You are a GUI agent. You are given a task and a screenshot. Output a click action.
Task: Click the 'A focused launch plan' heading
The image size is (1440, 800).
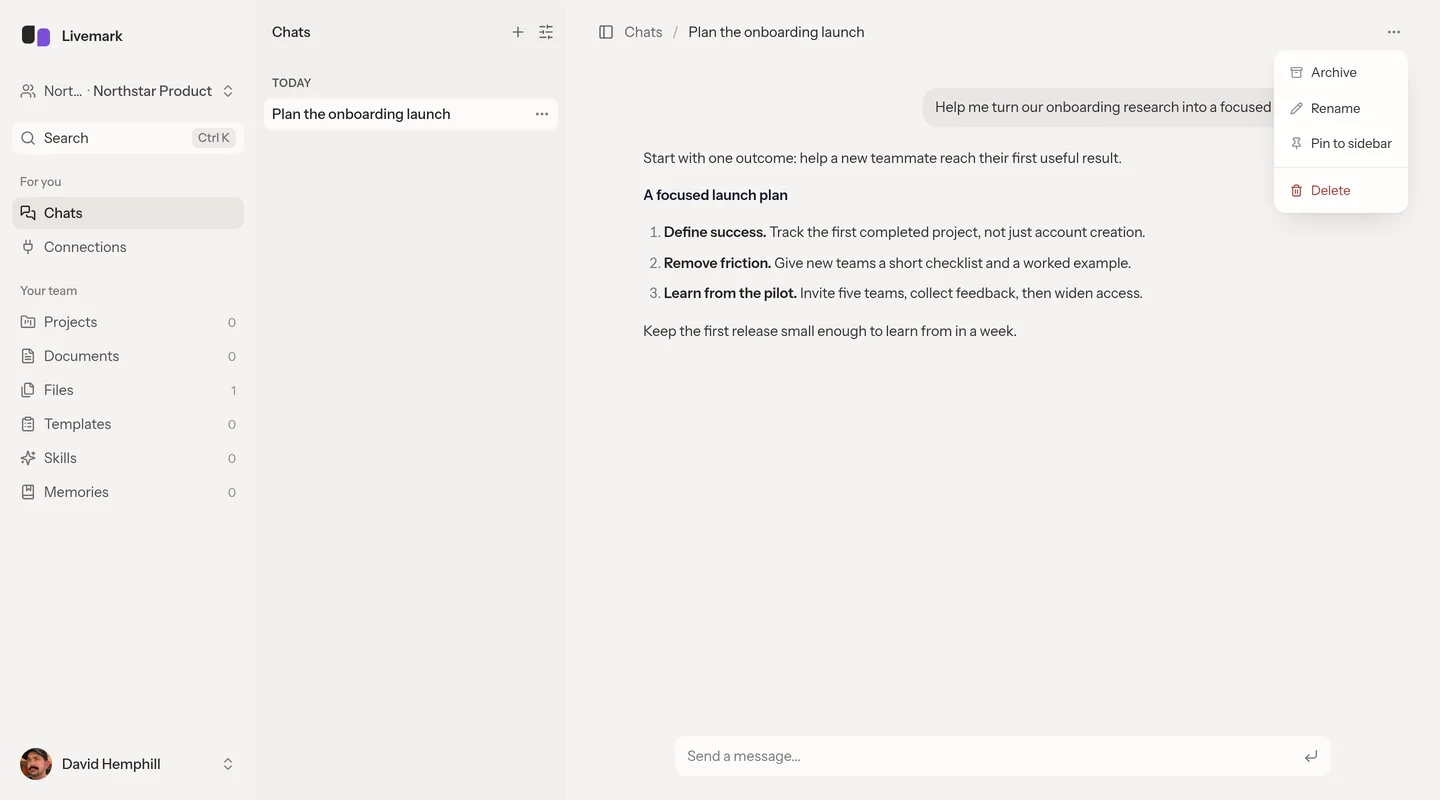click(x=716, y=195)
